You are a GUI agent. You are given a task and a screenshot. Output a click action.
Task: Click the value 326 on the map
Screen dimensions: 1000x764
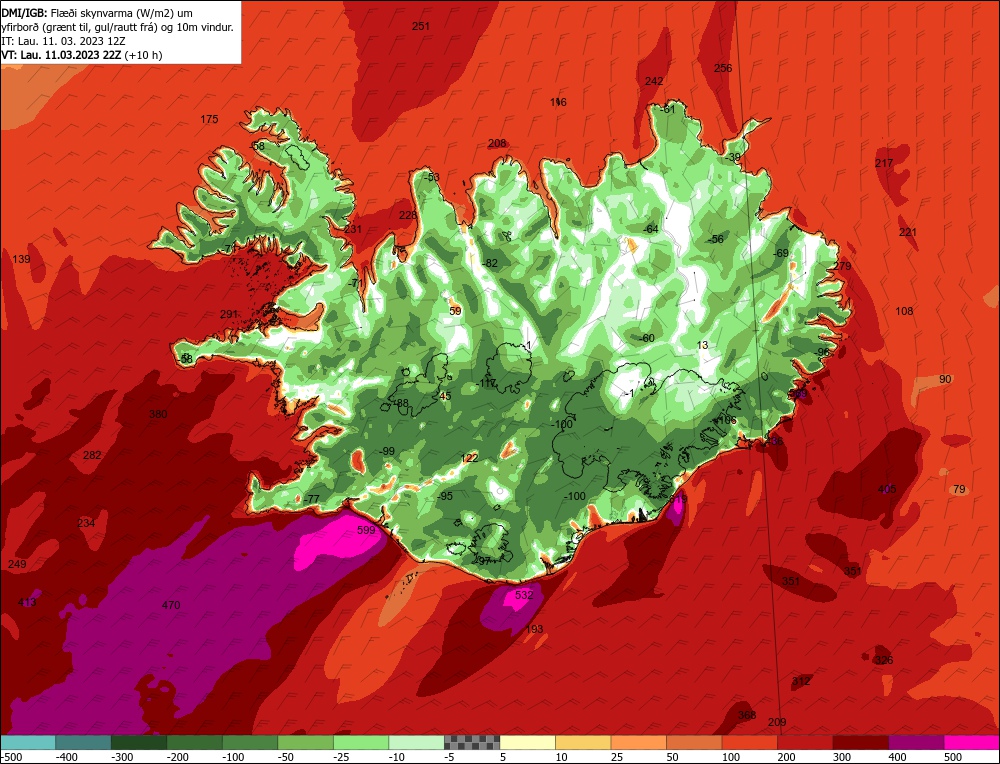(x=884, y=660)
